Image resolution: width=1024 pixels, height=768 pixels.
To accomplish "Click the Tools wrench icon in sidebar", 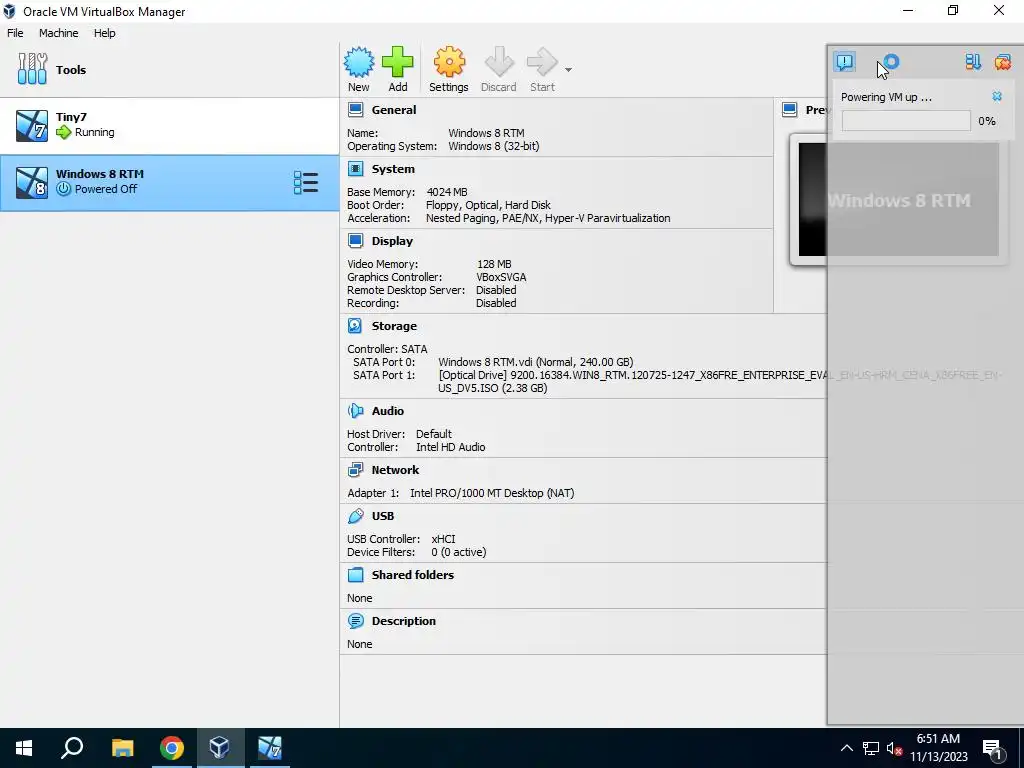I will [32, 69].
